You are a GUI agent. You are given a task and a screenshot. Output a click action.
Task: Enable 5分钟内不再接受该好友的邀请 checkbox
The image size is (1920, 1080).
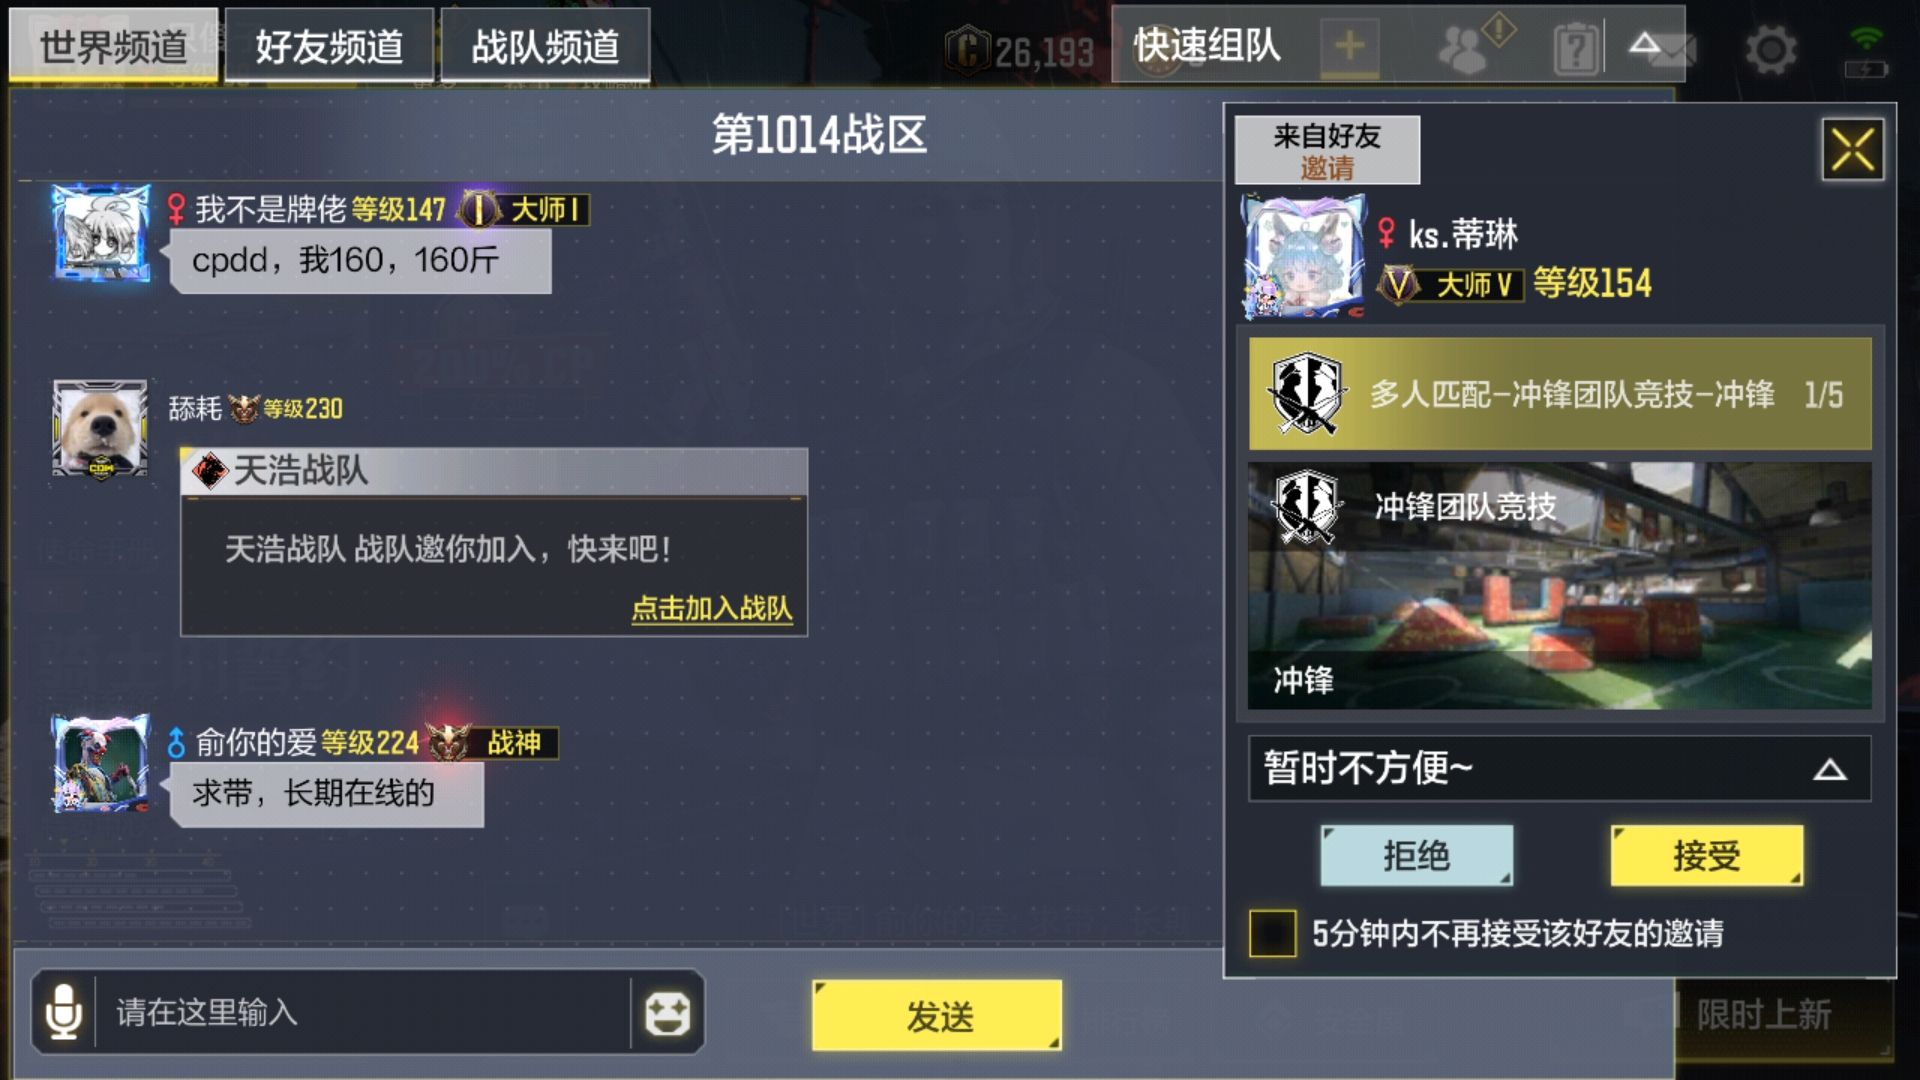pyautogui.click(x=1272, y=933)
